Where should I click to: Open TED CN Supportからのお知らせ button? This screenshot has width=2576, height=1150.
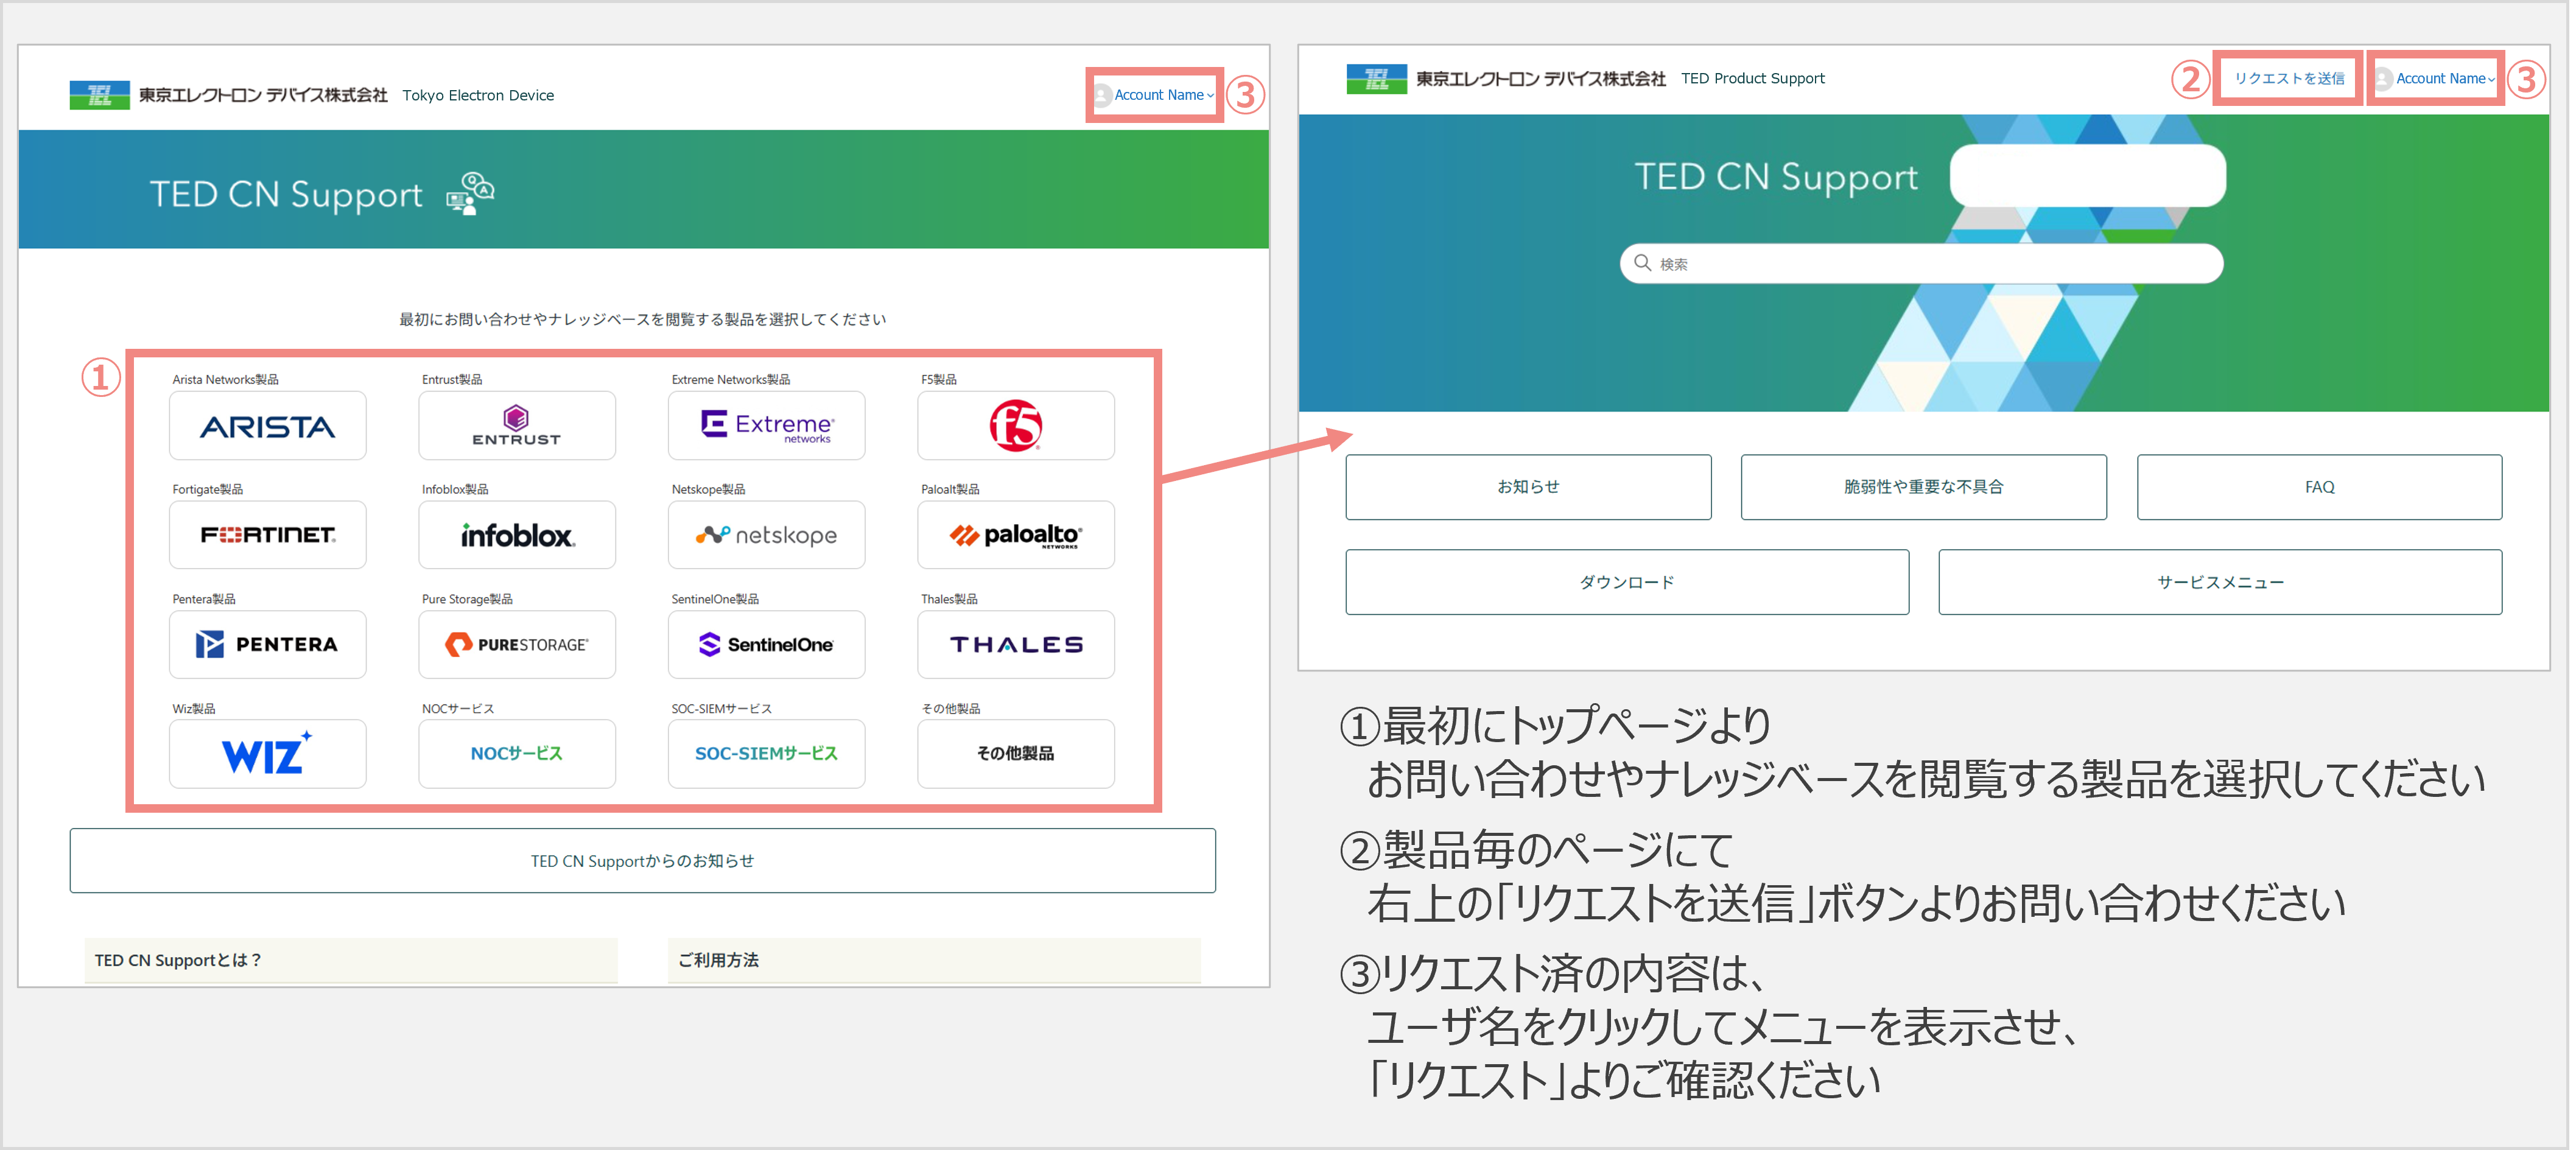tap(643, 861)
